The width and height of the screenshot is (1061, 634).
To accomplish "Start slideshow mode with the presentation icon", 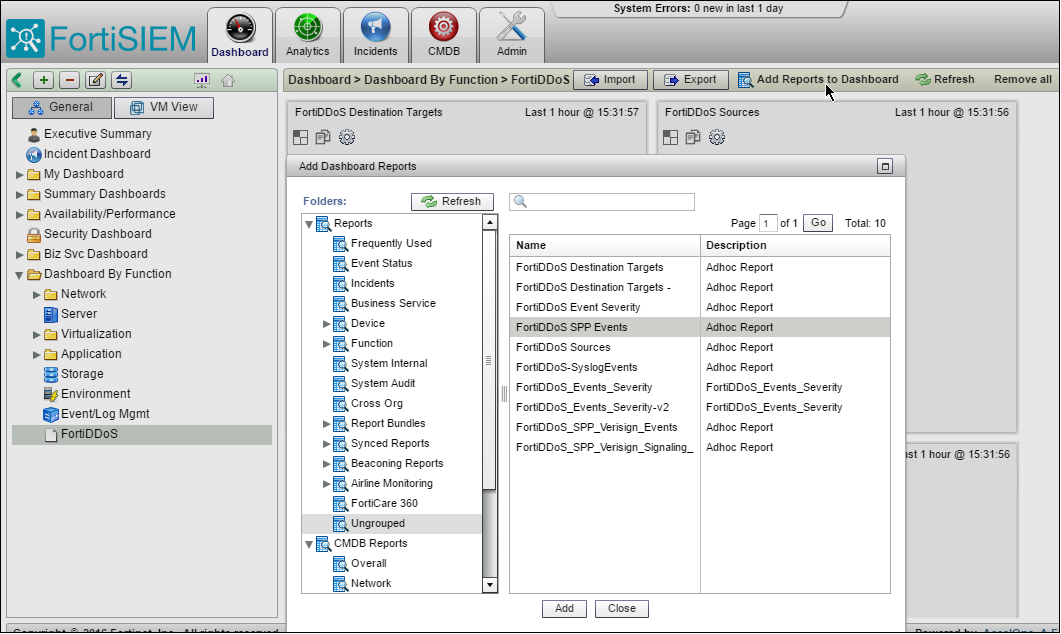I will pyautogui.click(x=201, y=79).
